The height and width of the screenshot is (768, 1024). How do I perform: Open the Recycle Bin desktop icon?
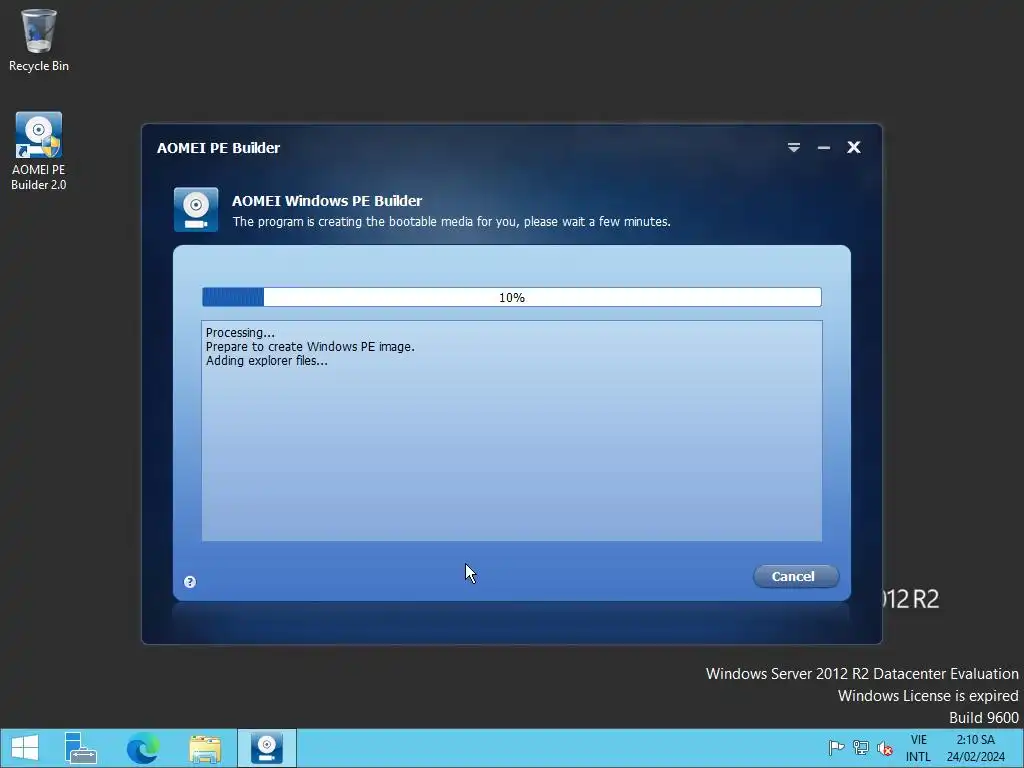39,40
